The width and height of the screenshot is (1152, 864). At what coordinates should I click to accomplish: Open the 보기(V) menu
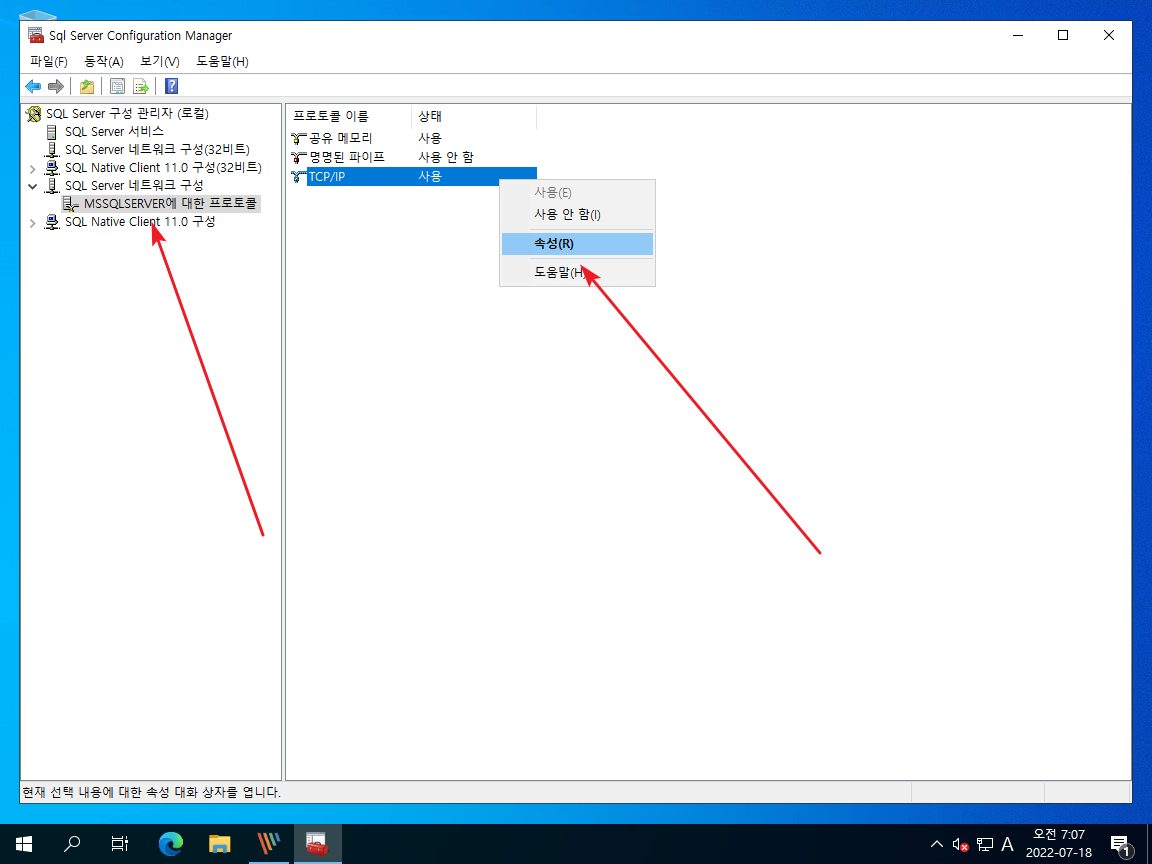coord(159,62)
